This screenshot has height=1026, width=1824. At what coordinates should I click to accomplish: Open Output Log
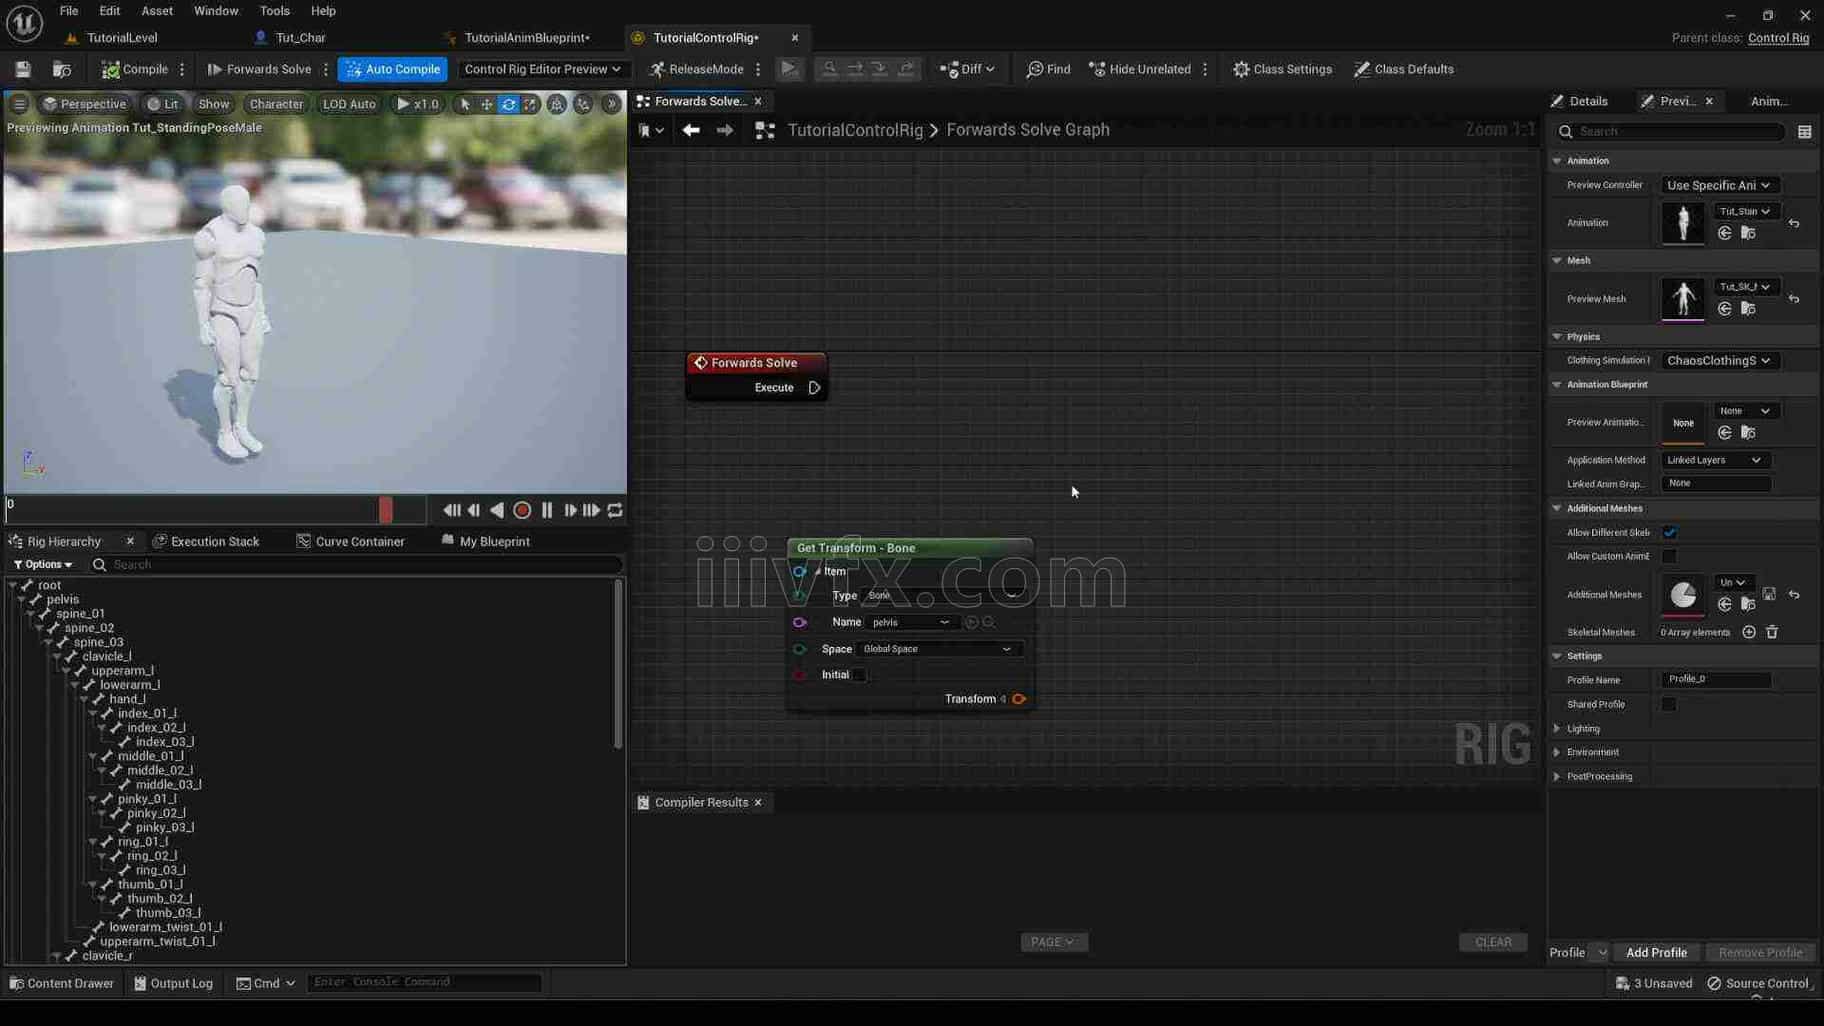[173, 983]
